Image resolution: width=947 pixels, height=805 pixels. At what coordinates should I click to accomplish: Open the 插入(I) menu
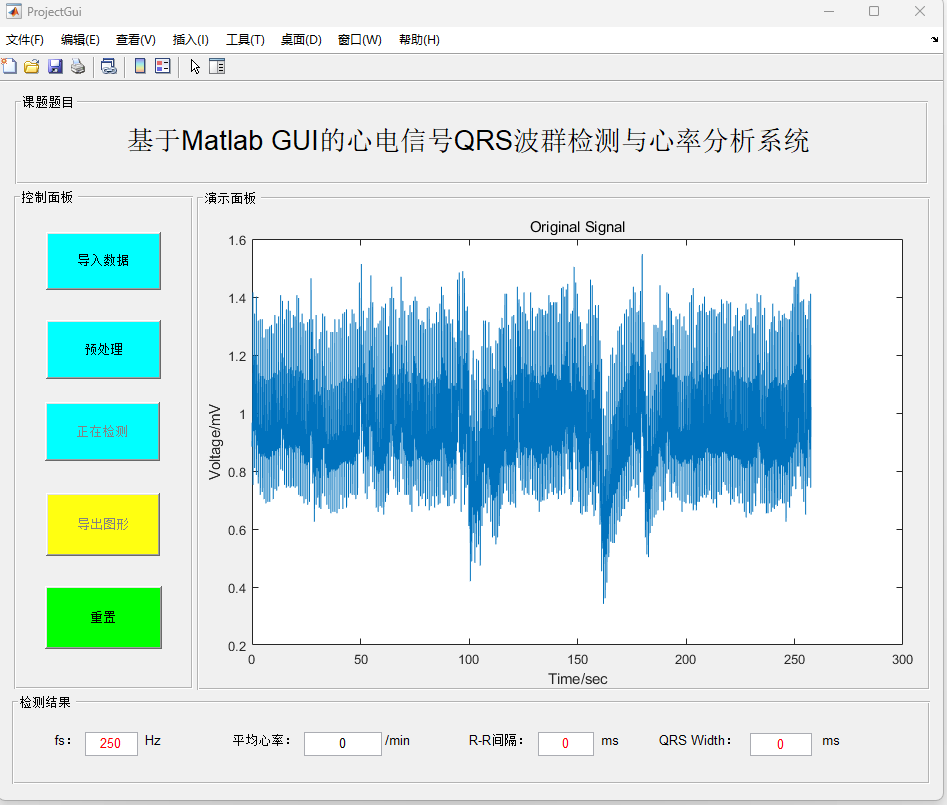[x=190, y=40]
